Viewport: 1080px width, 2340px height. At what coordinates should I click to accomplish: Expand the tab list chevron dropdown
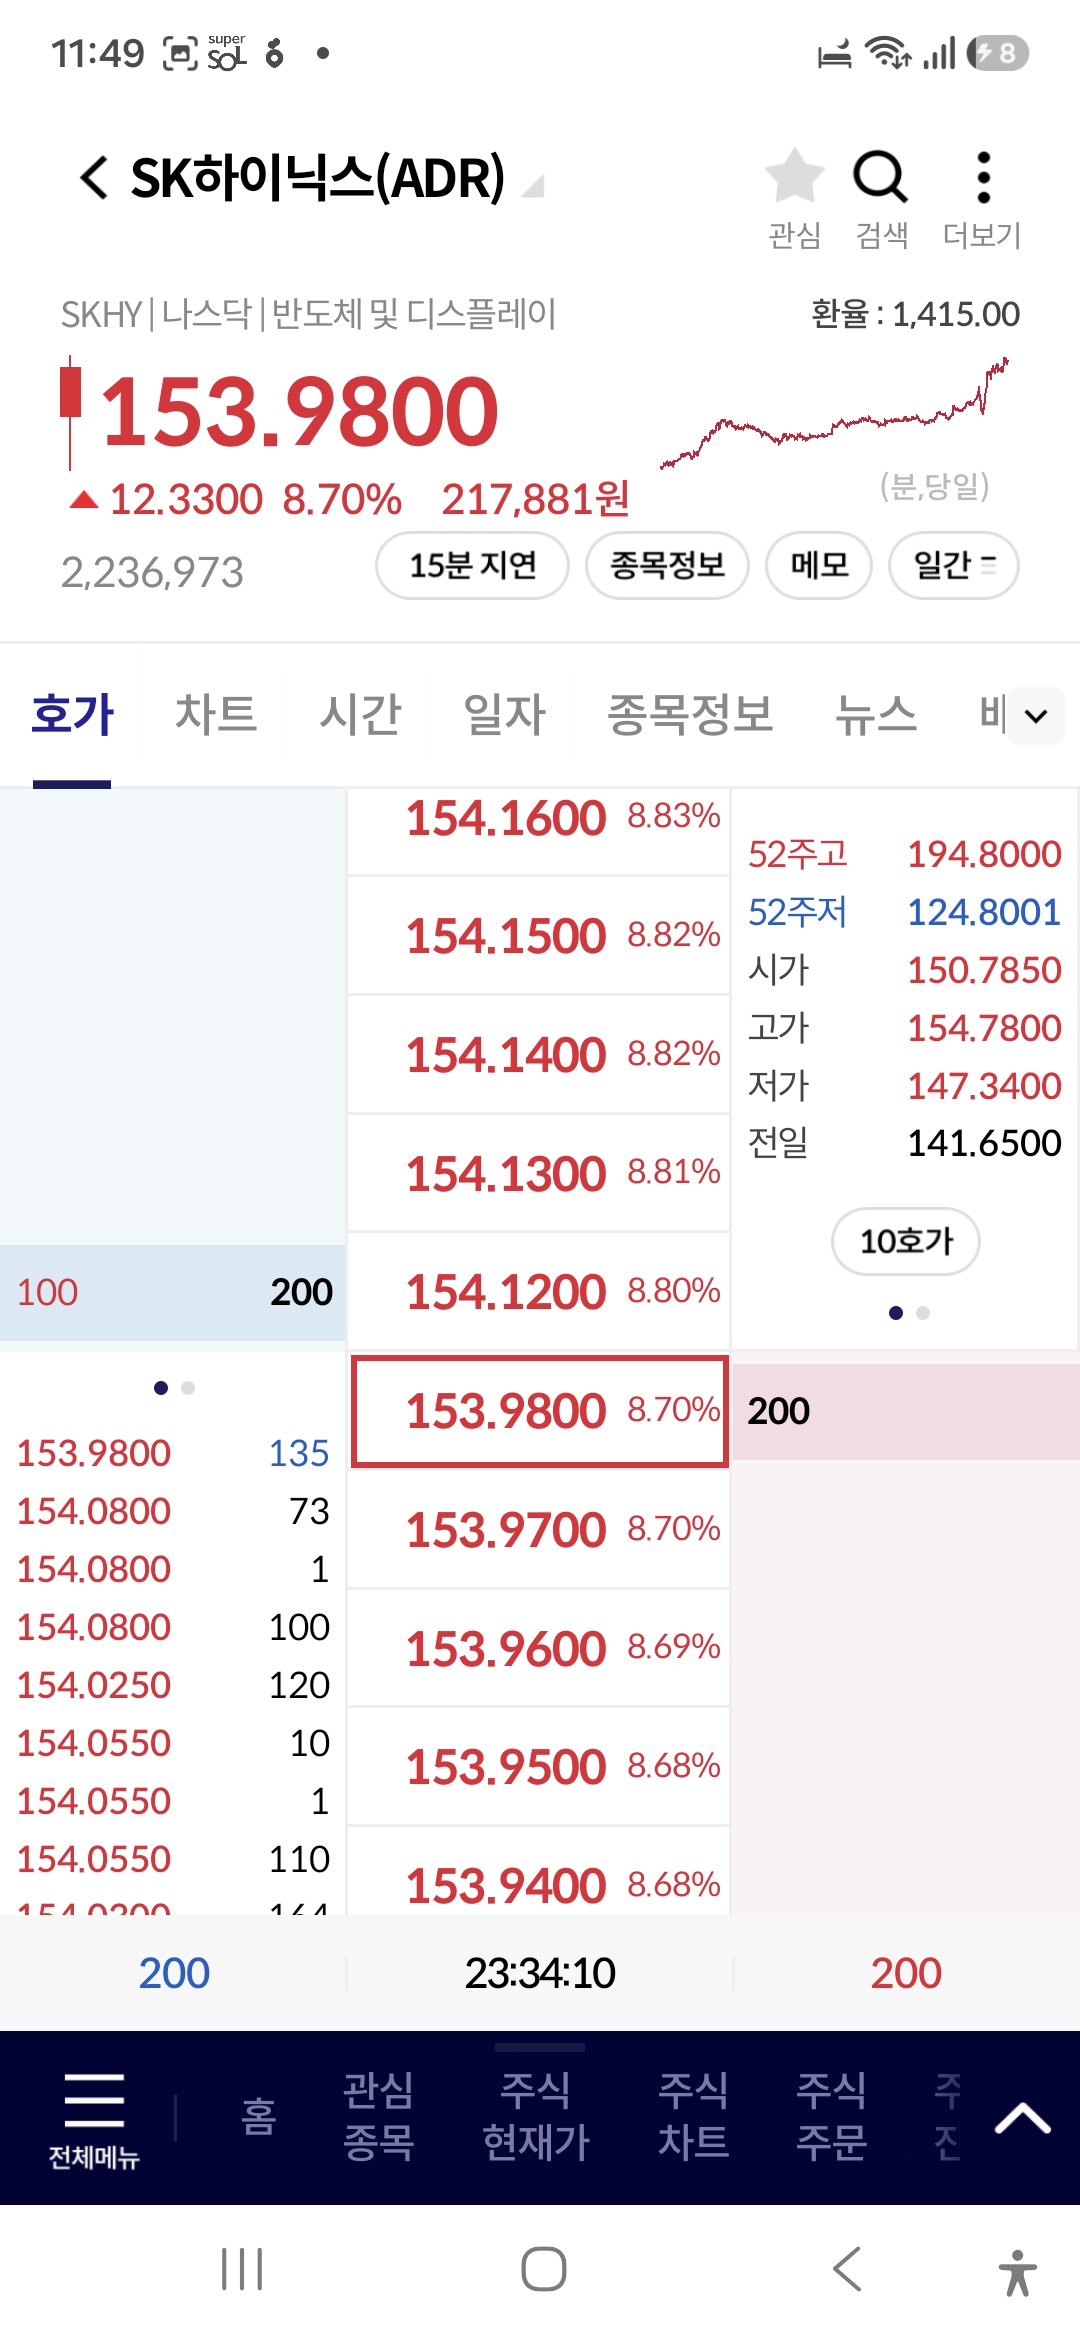(1036, 716)
